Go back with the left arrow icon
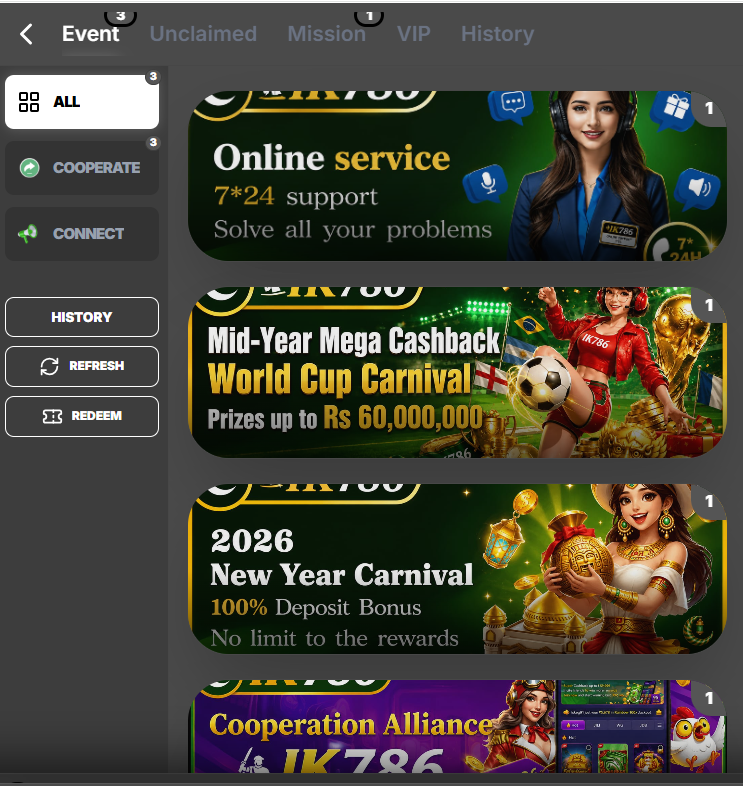 pos(26,34)
